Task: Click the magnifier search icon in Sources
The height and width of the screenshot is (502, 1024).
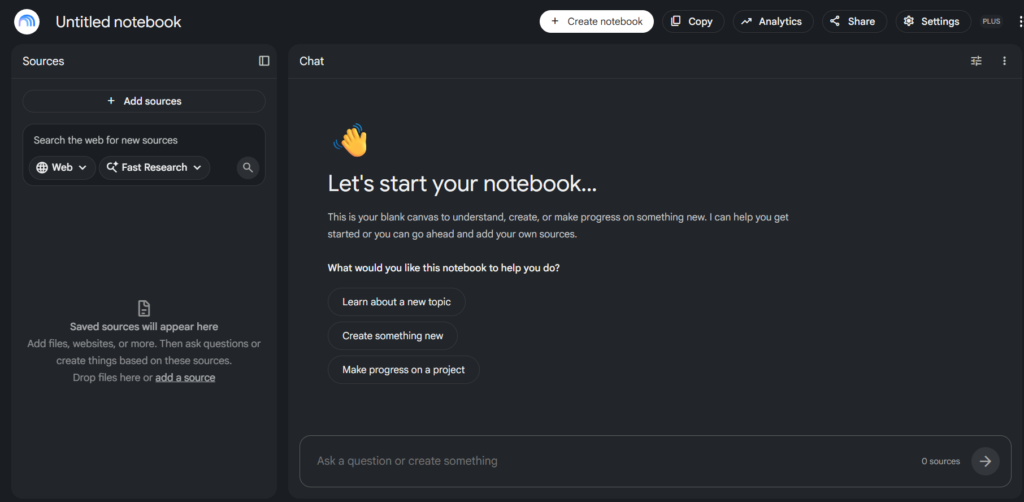Action: click(248, 168)
